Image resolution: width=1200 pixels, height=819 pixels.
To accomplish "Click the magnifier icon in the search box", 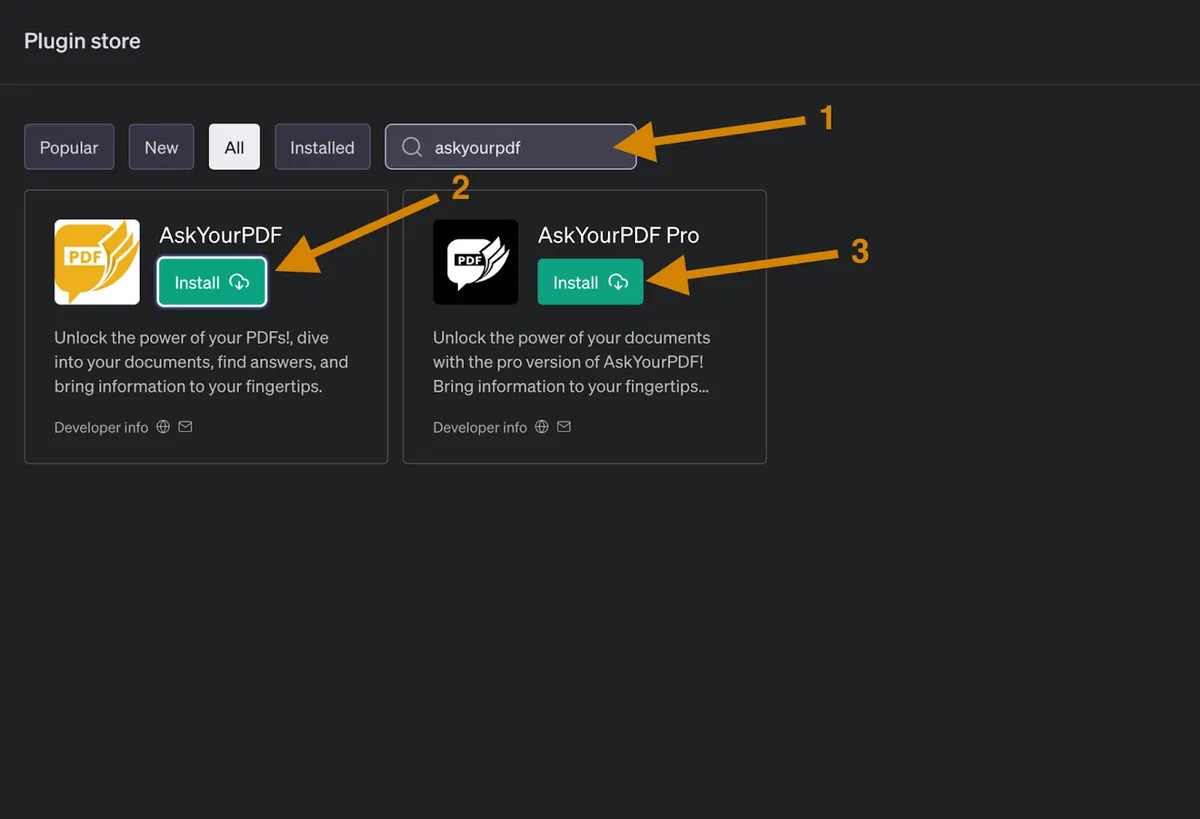I will (412, 147).
